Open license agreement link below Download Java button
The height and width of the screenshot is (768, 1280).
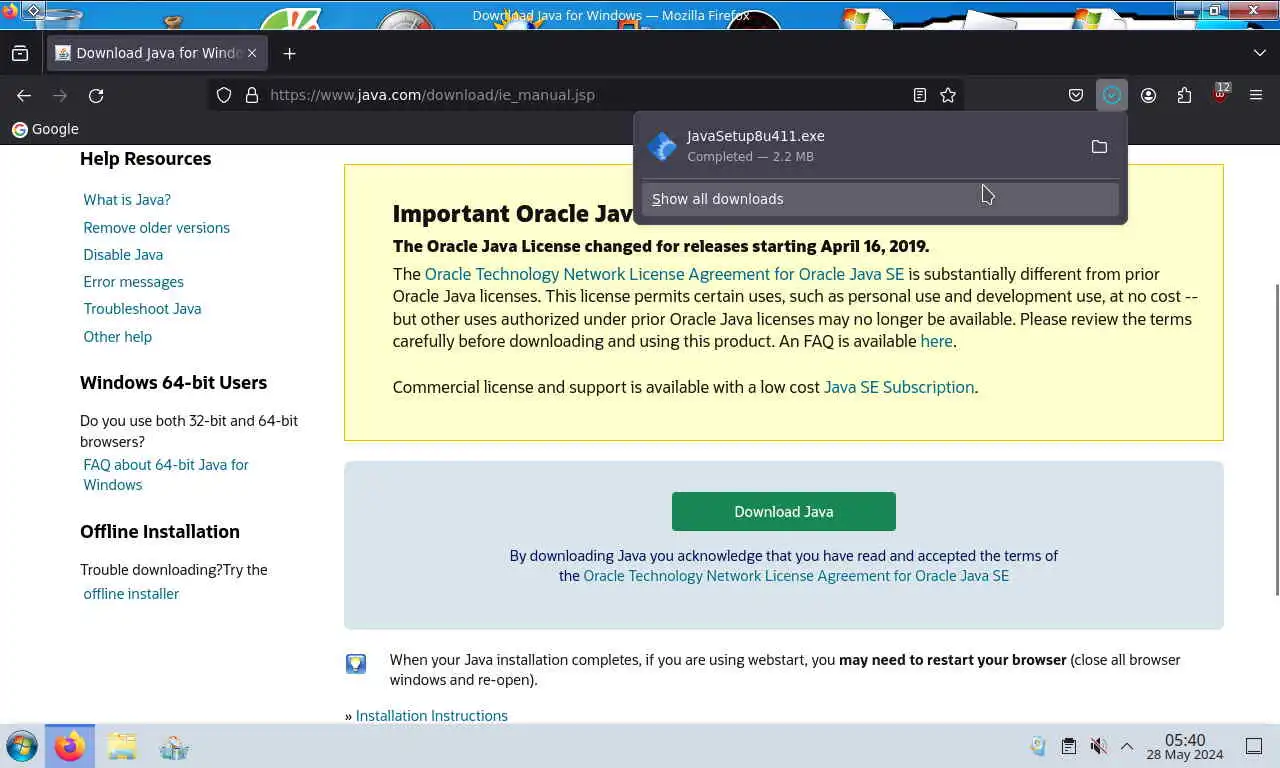click(796, 576)
